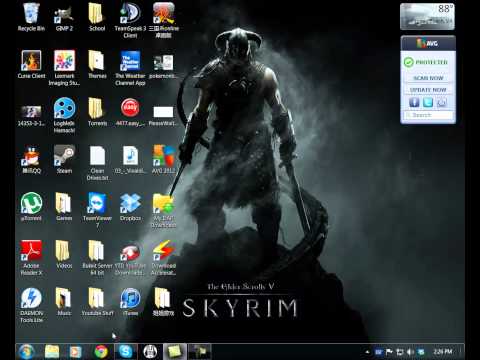Launch LogMeIn Hamachi shortcut
The width and height of the screenshot is (480, 360).
click(x=64, y=116)
